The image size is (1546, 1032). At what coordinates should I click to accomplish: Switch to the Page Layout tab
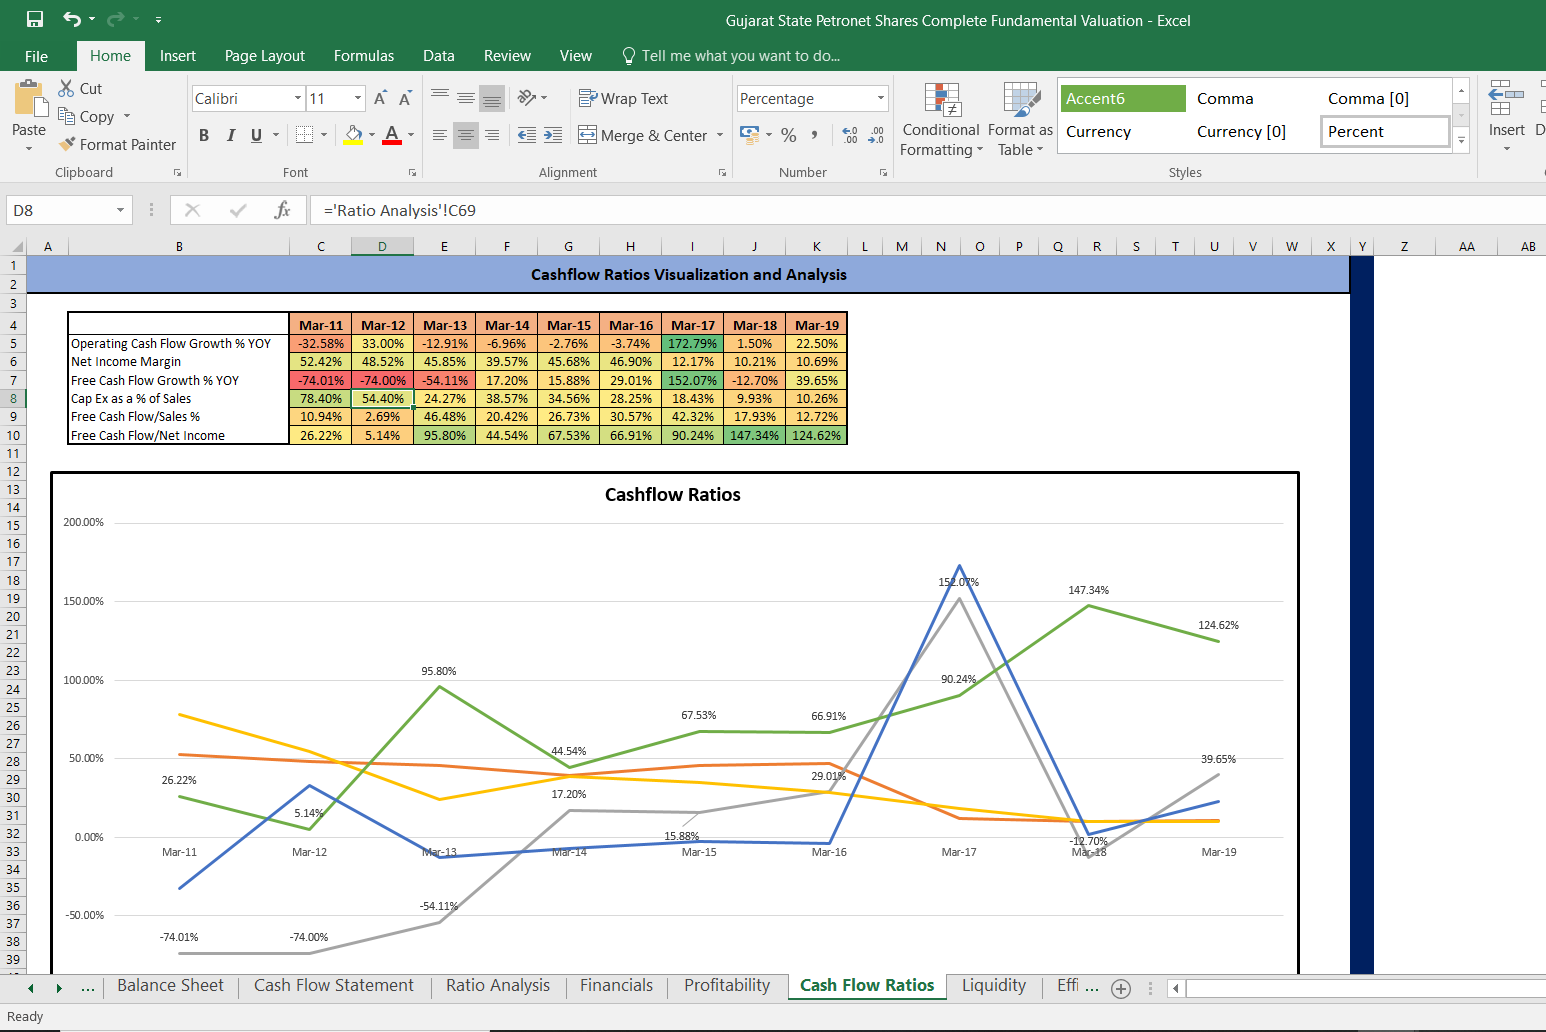(x=265, y=56)
